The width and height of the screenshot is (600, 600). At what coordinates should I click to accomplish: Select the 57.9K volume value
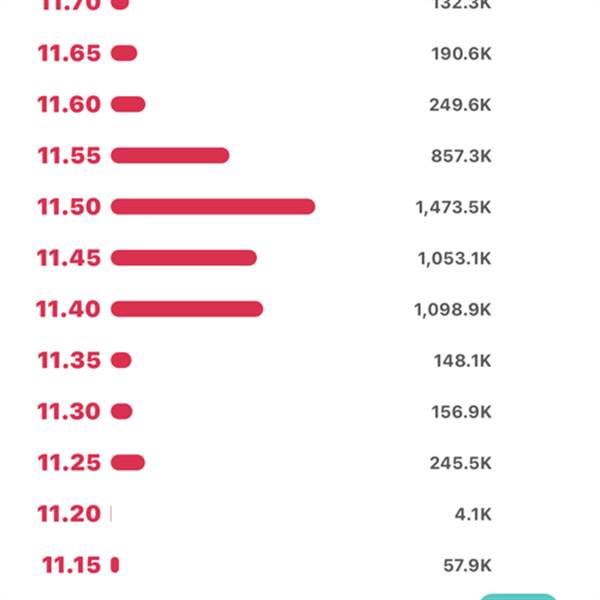pyautogui.click(x=467, y=566)
